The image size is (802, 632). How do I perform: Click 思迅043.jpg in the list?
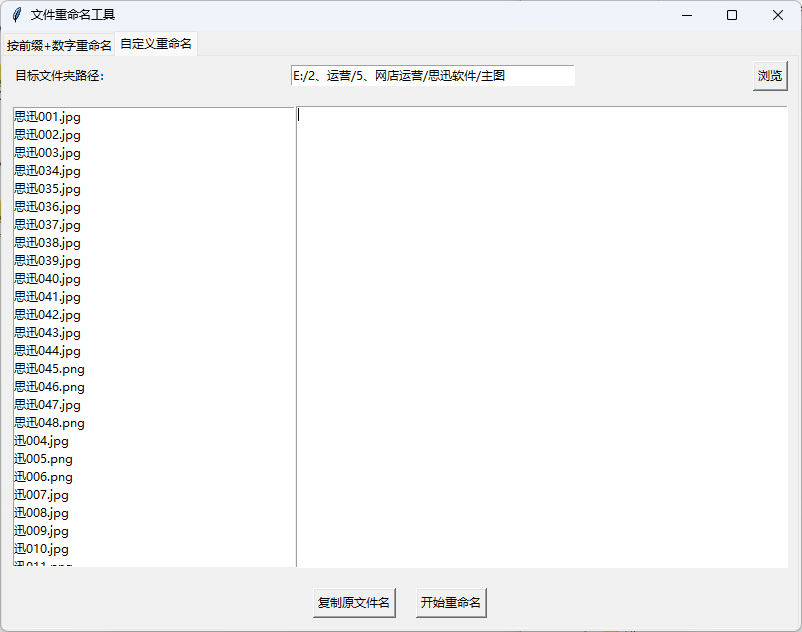[48, 333]
